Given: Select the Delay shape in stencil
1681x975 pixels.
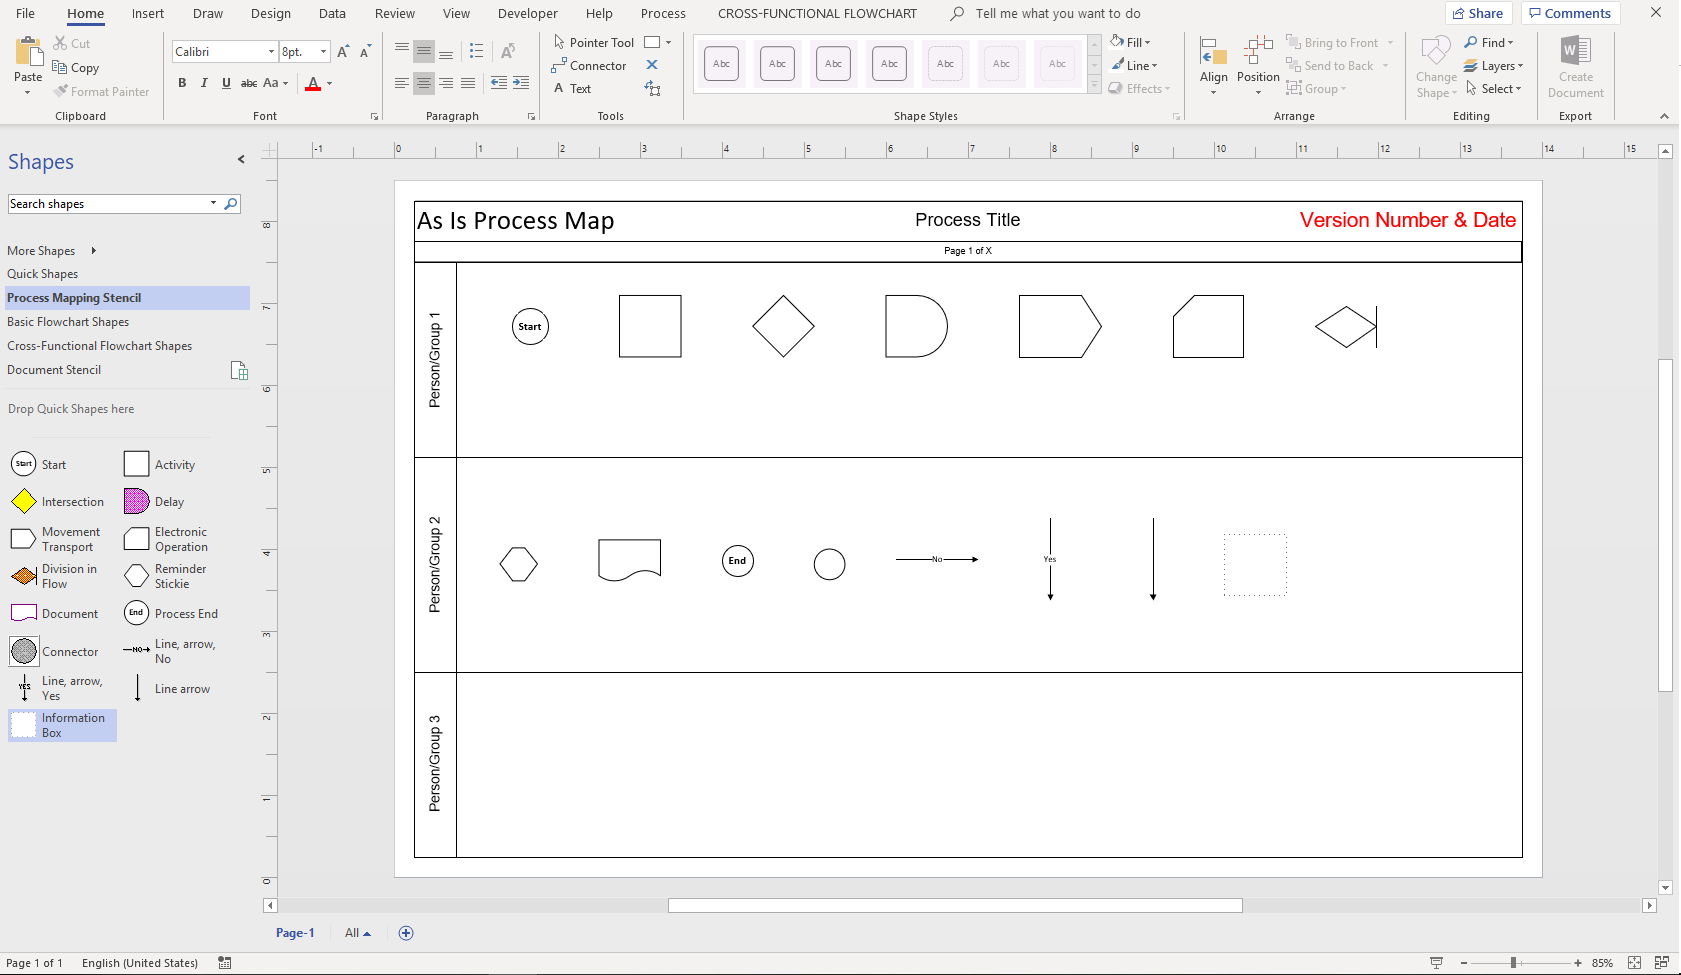Looking at the screenshot, I should coord(137,502).
